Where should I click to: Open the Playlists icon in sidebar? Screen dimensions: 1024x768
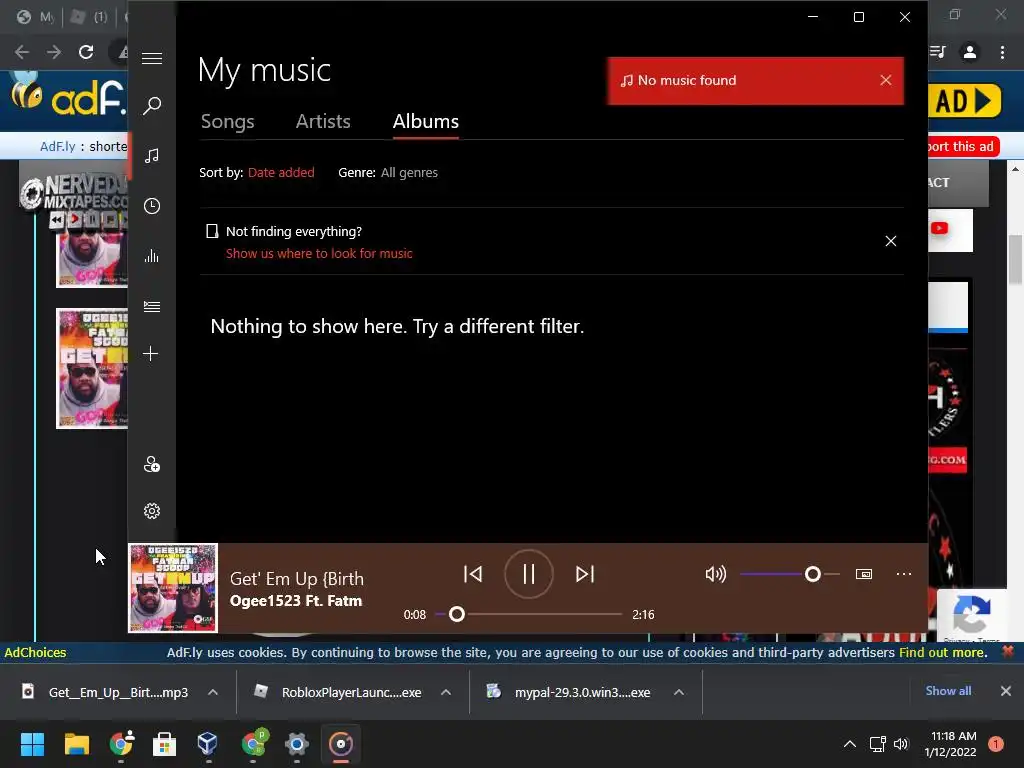pos(152,306)
